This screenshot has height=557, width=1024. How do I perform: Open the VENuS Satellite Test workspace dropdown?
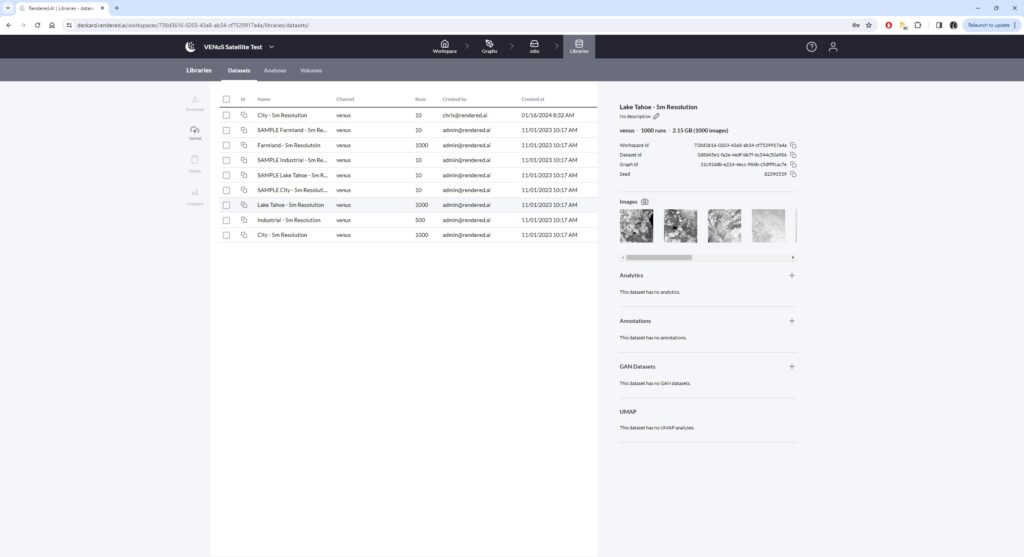click(x=271, y=47)
